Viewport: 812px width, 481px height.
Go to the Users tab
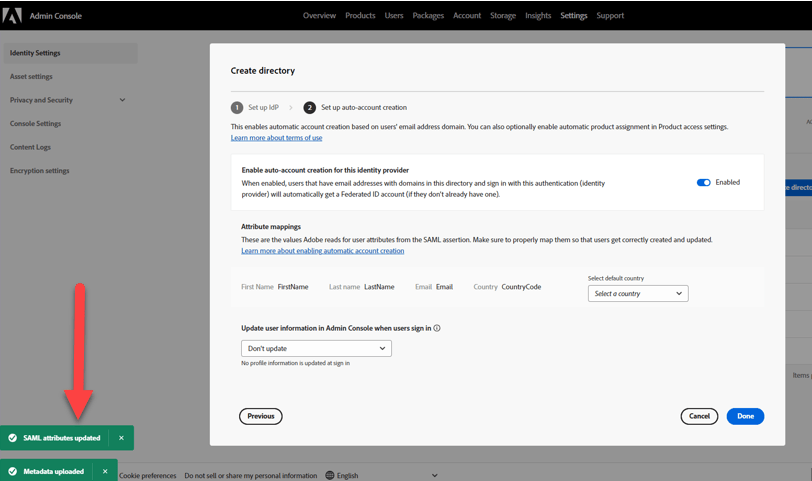pyautogui.click(x=394, y=16)
